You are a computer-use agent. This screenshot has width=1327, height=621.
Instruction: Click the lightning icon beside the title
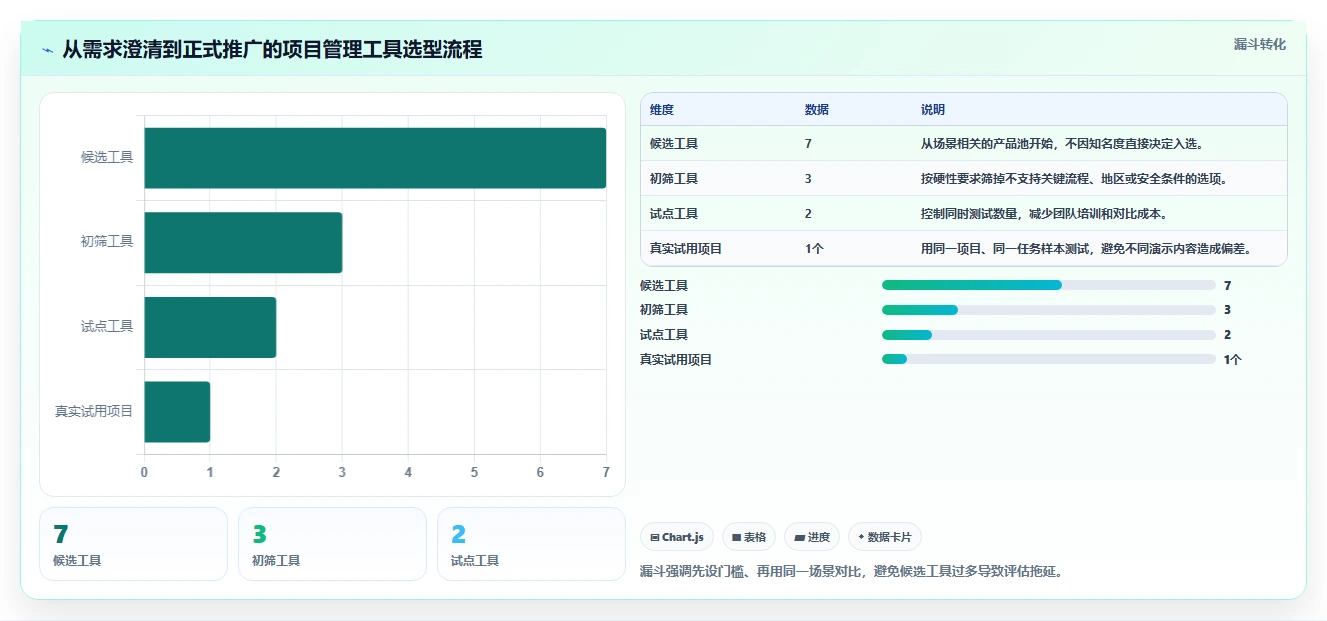pyautogui.click(x=48, y=49)
